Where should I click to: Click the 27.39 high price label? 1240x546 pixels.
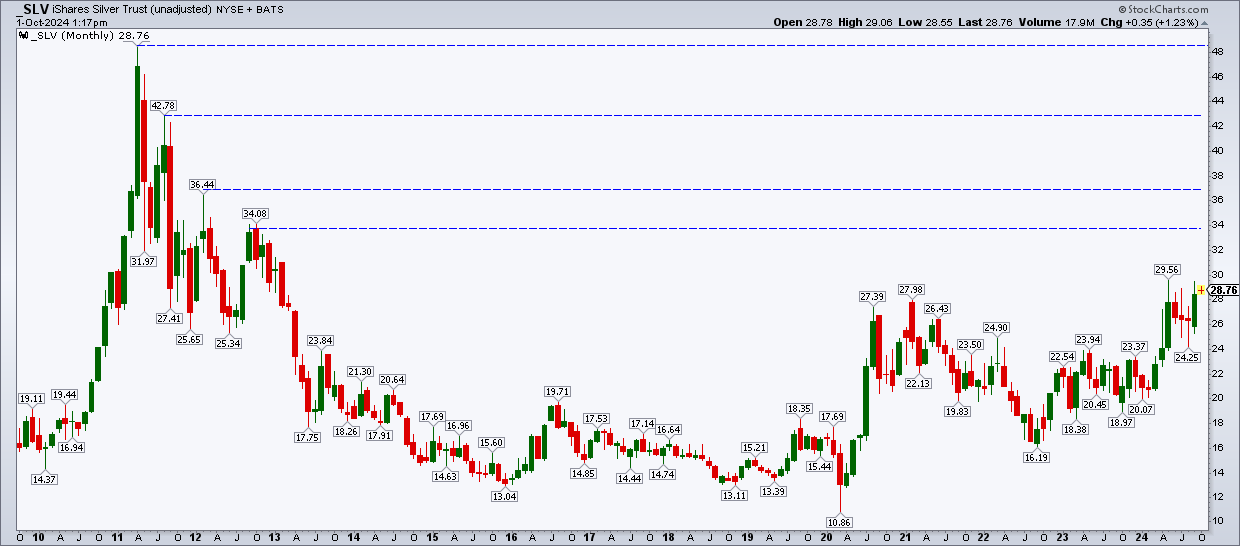pos(872,296)
